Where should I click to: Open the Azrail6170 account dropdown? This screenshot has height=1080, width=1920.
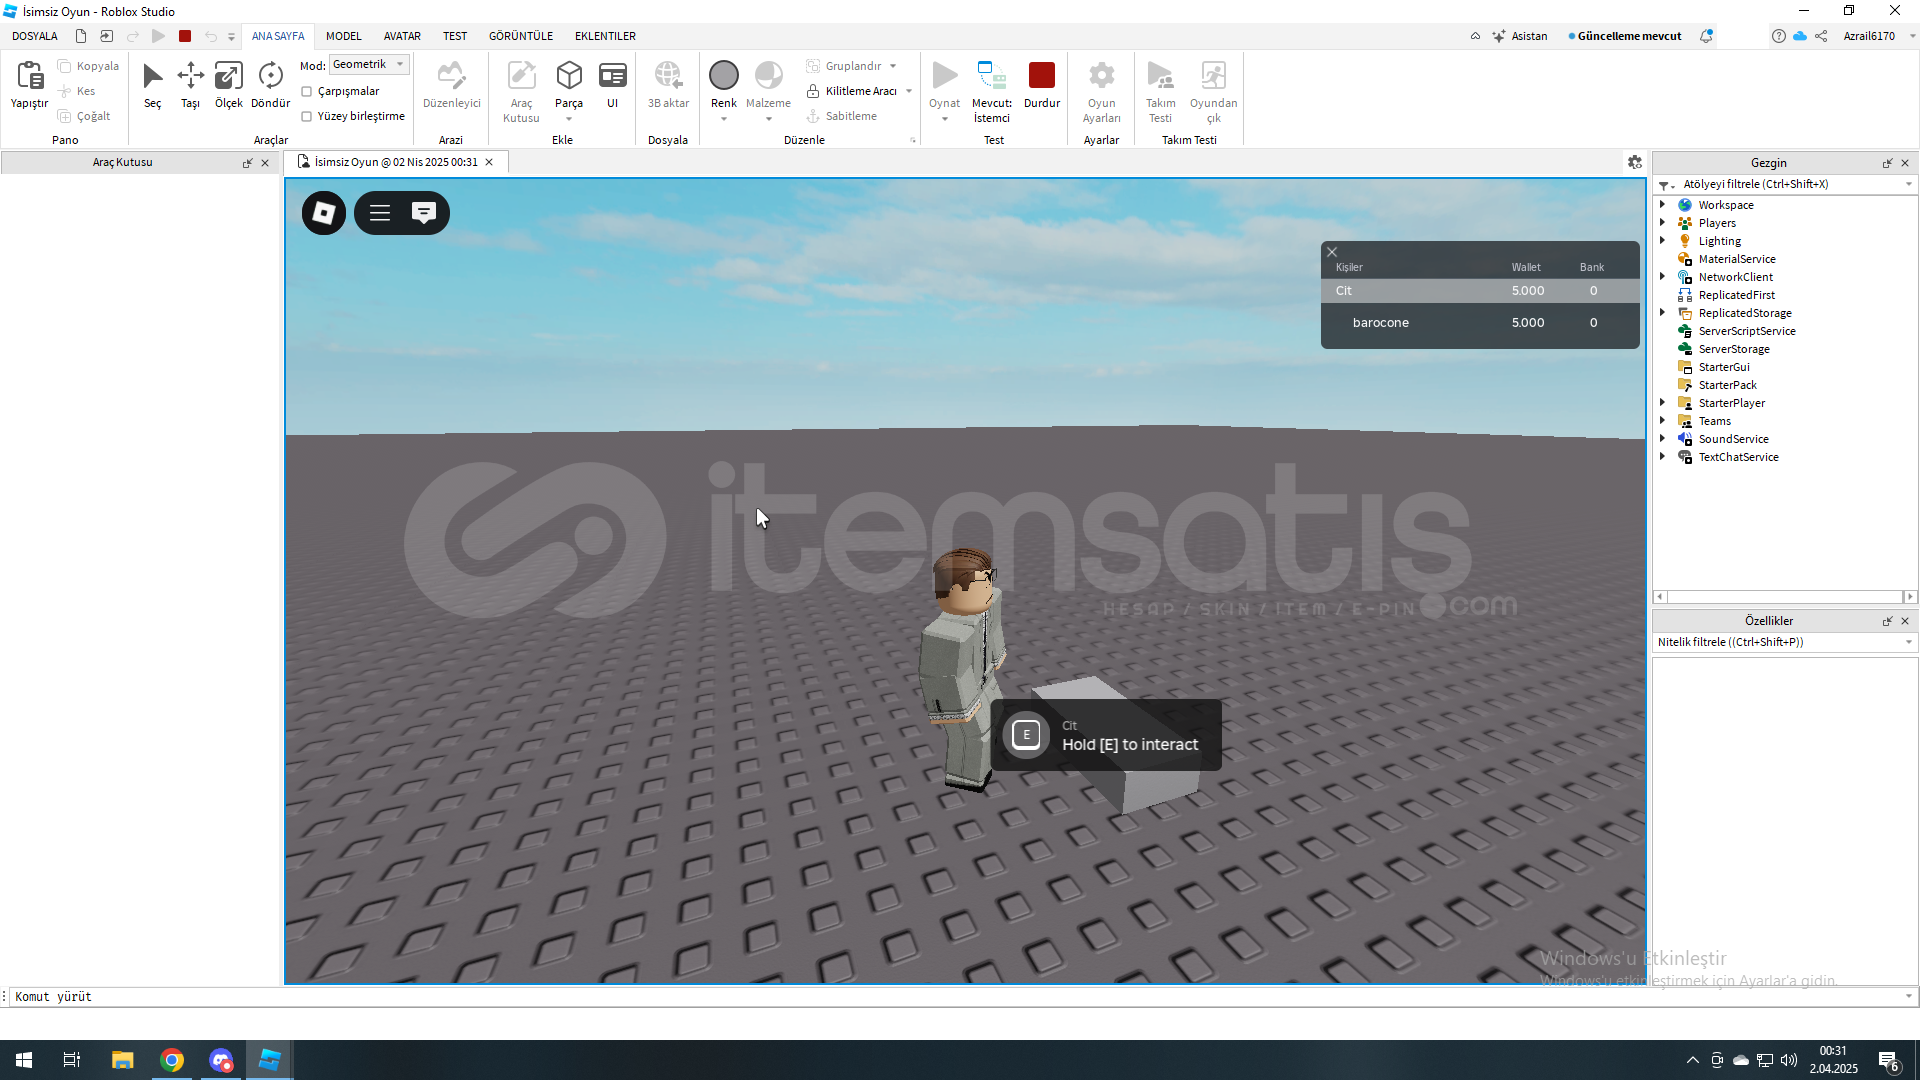point(1879,36)
